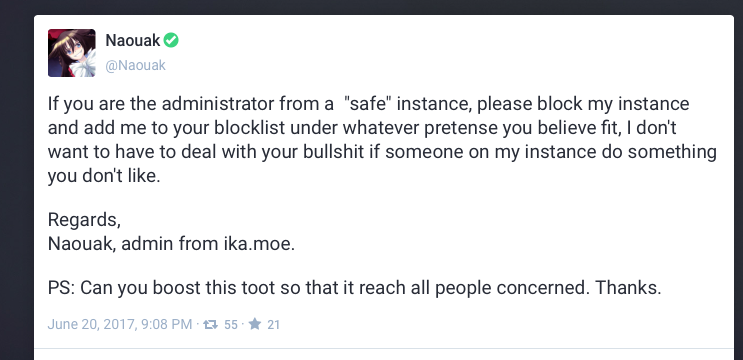Screen dimensions: 743x360
Task: Click the boost count 55
Action: [231, 324]
